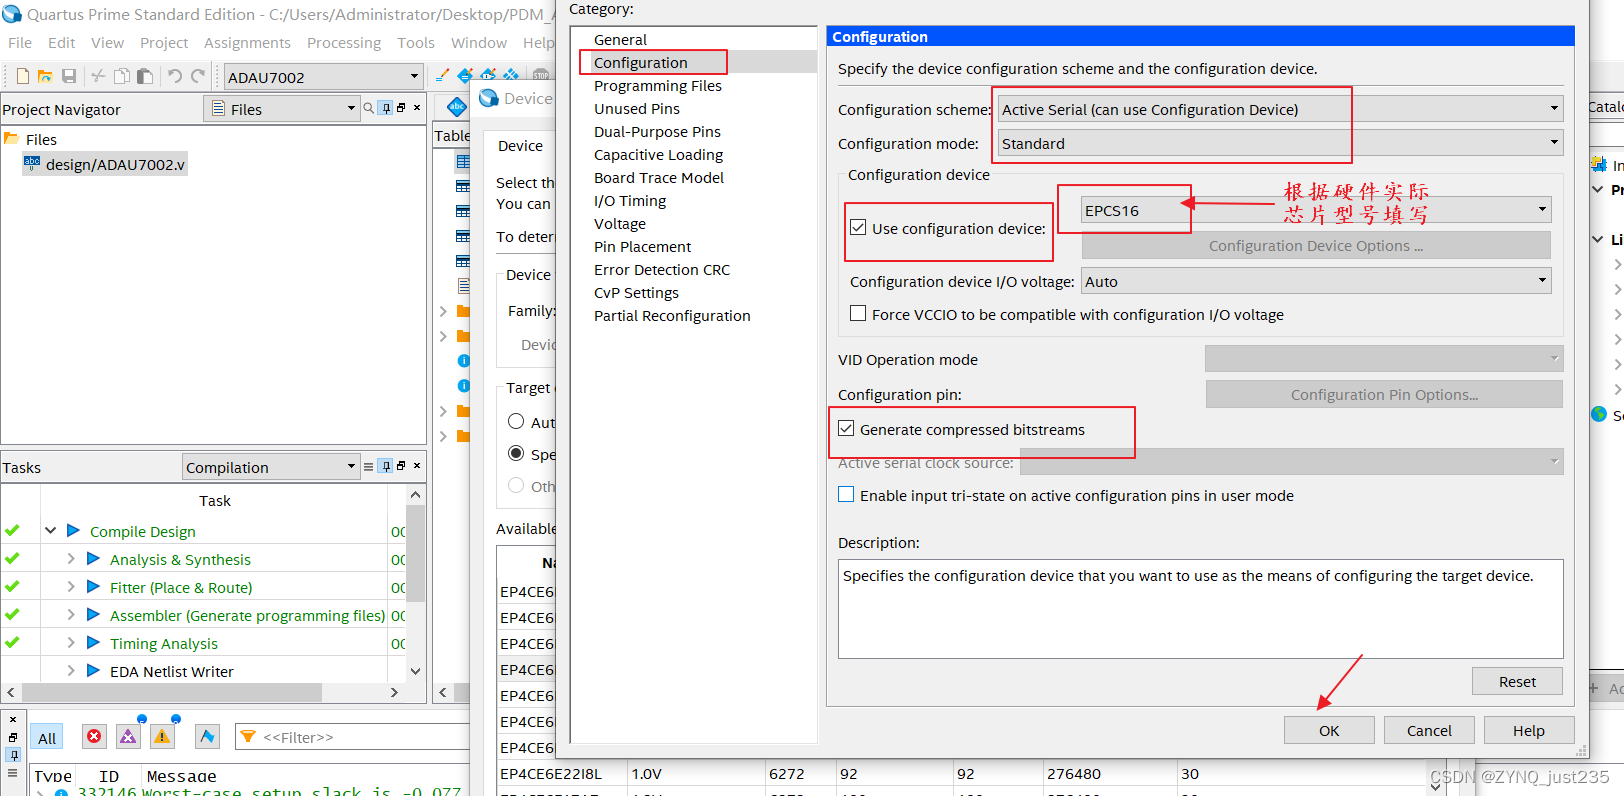Start Compile Design with its play arrow

click(x=73, y=531)
